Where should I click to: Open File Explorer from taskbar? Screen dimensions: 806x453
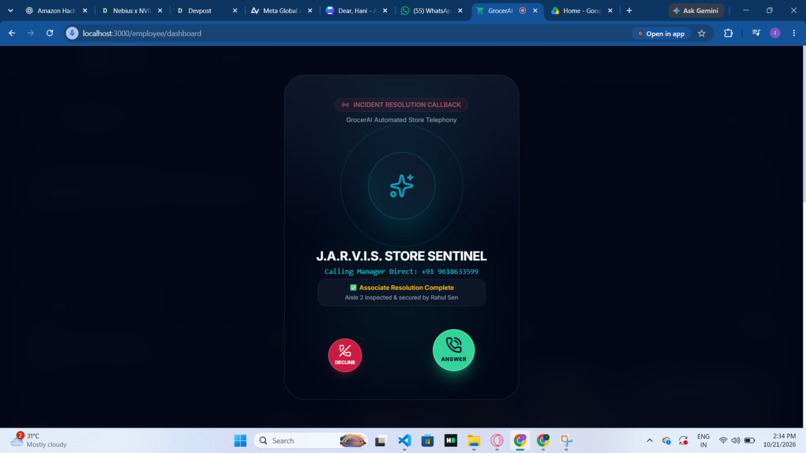point(473,441)
